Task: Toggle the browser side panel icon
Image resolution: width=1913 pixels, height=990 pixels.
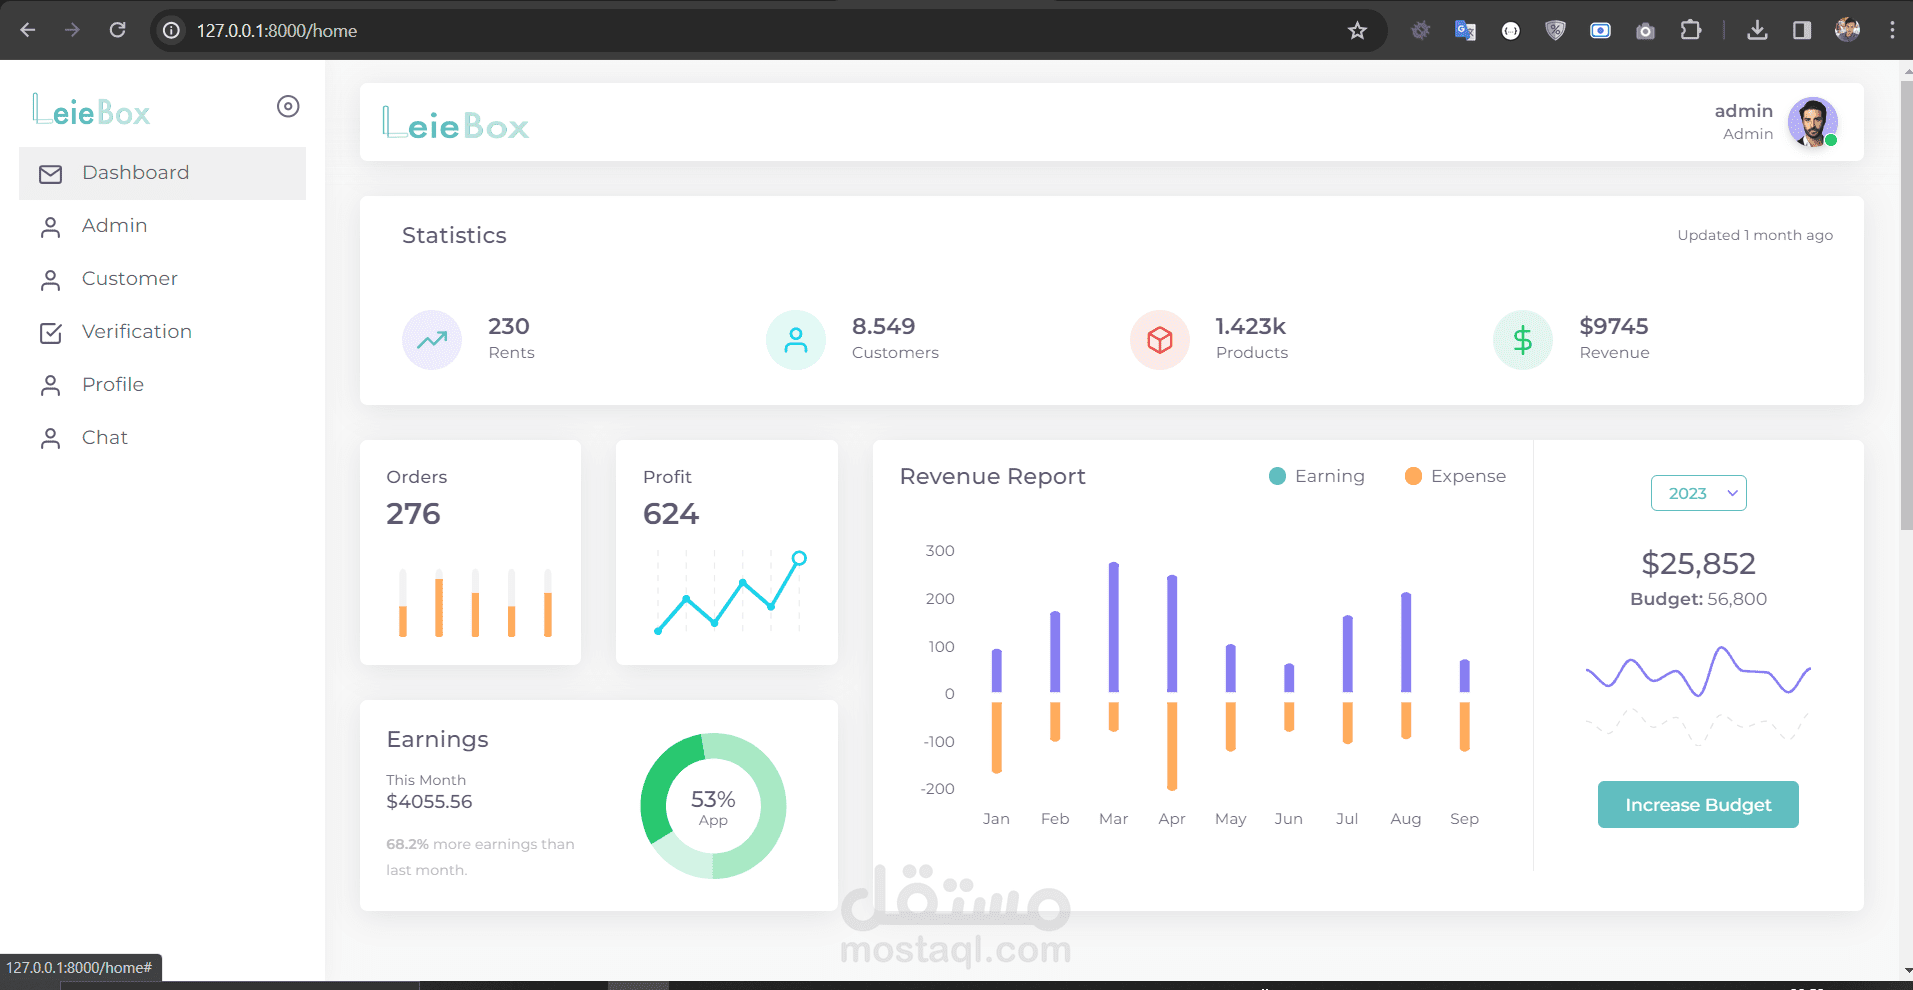Action: (1802, 30)
